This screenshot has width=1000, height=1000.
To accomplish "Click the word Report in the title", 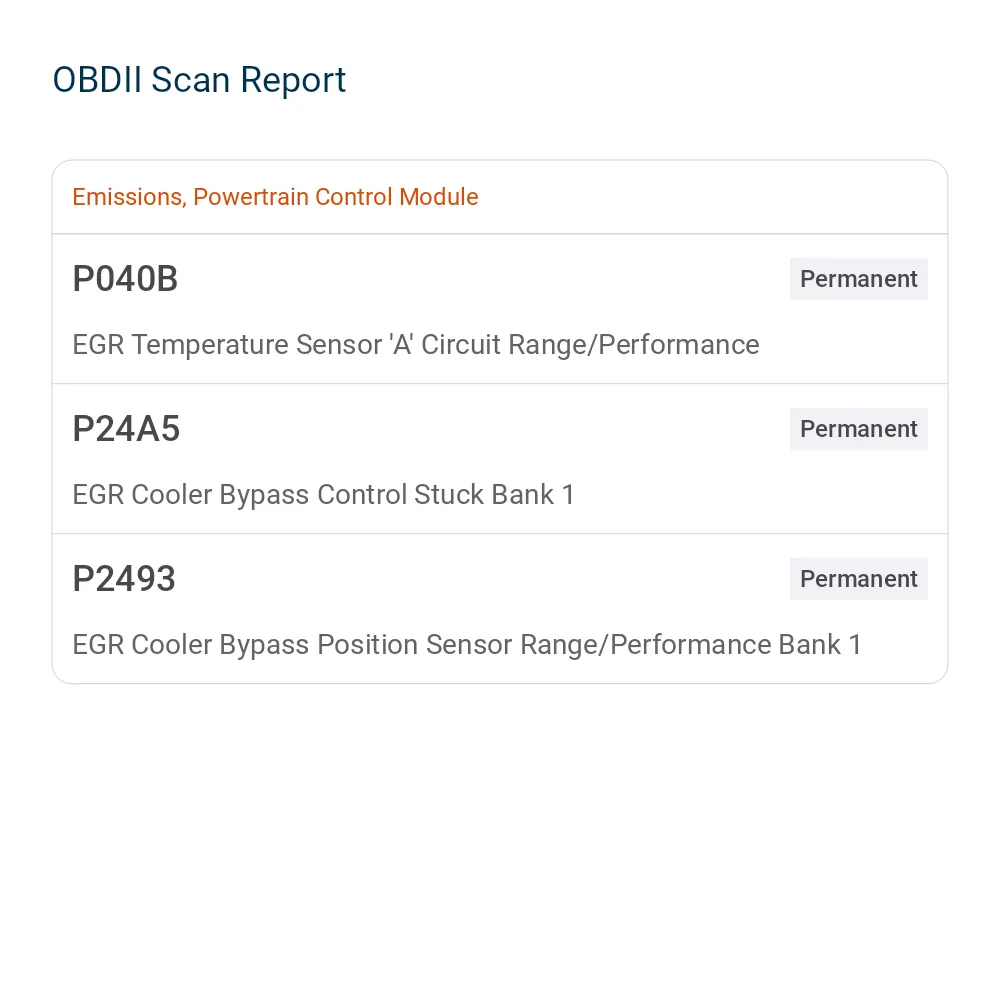I will [x=293, y=82].
